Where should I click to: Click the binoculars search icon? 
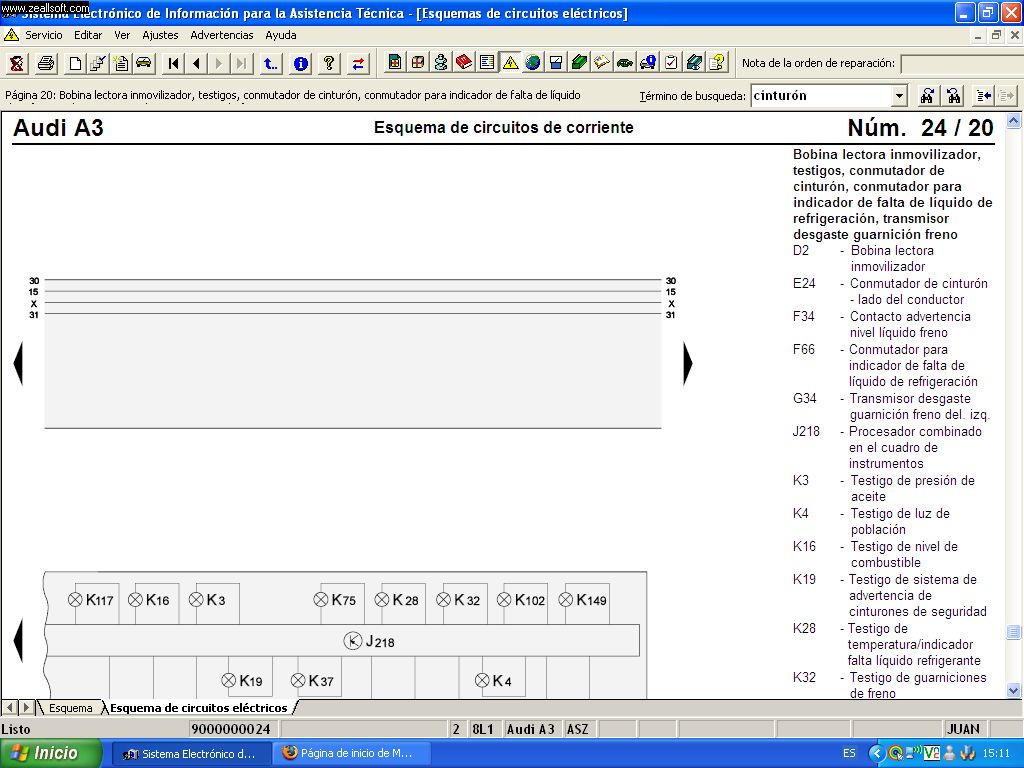927,96
